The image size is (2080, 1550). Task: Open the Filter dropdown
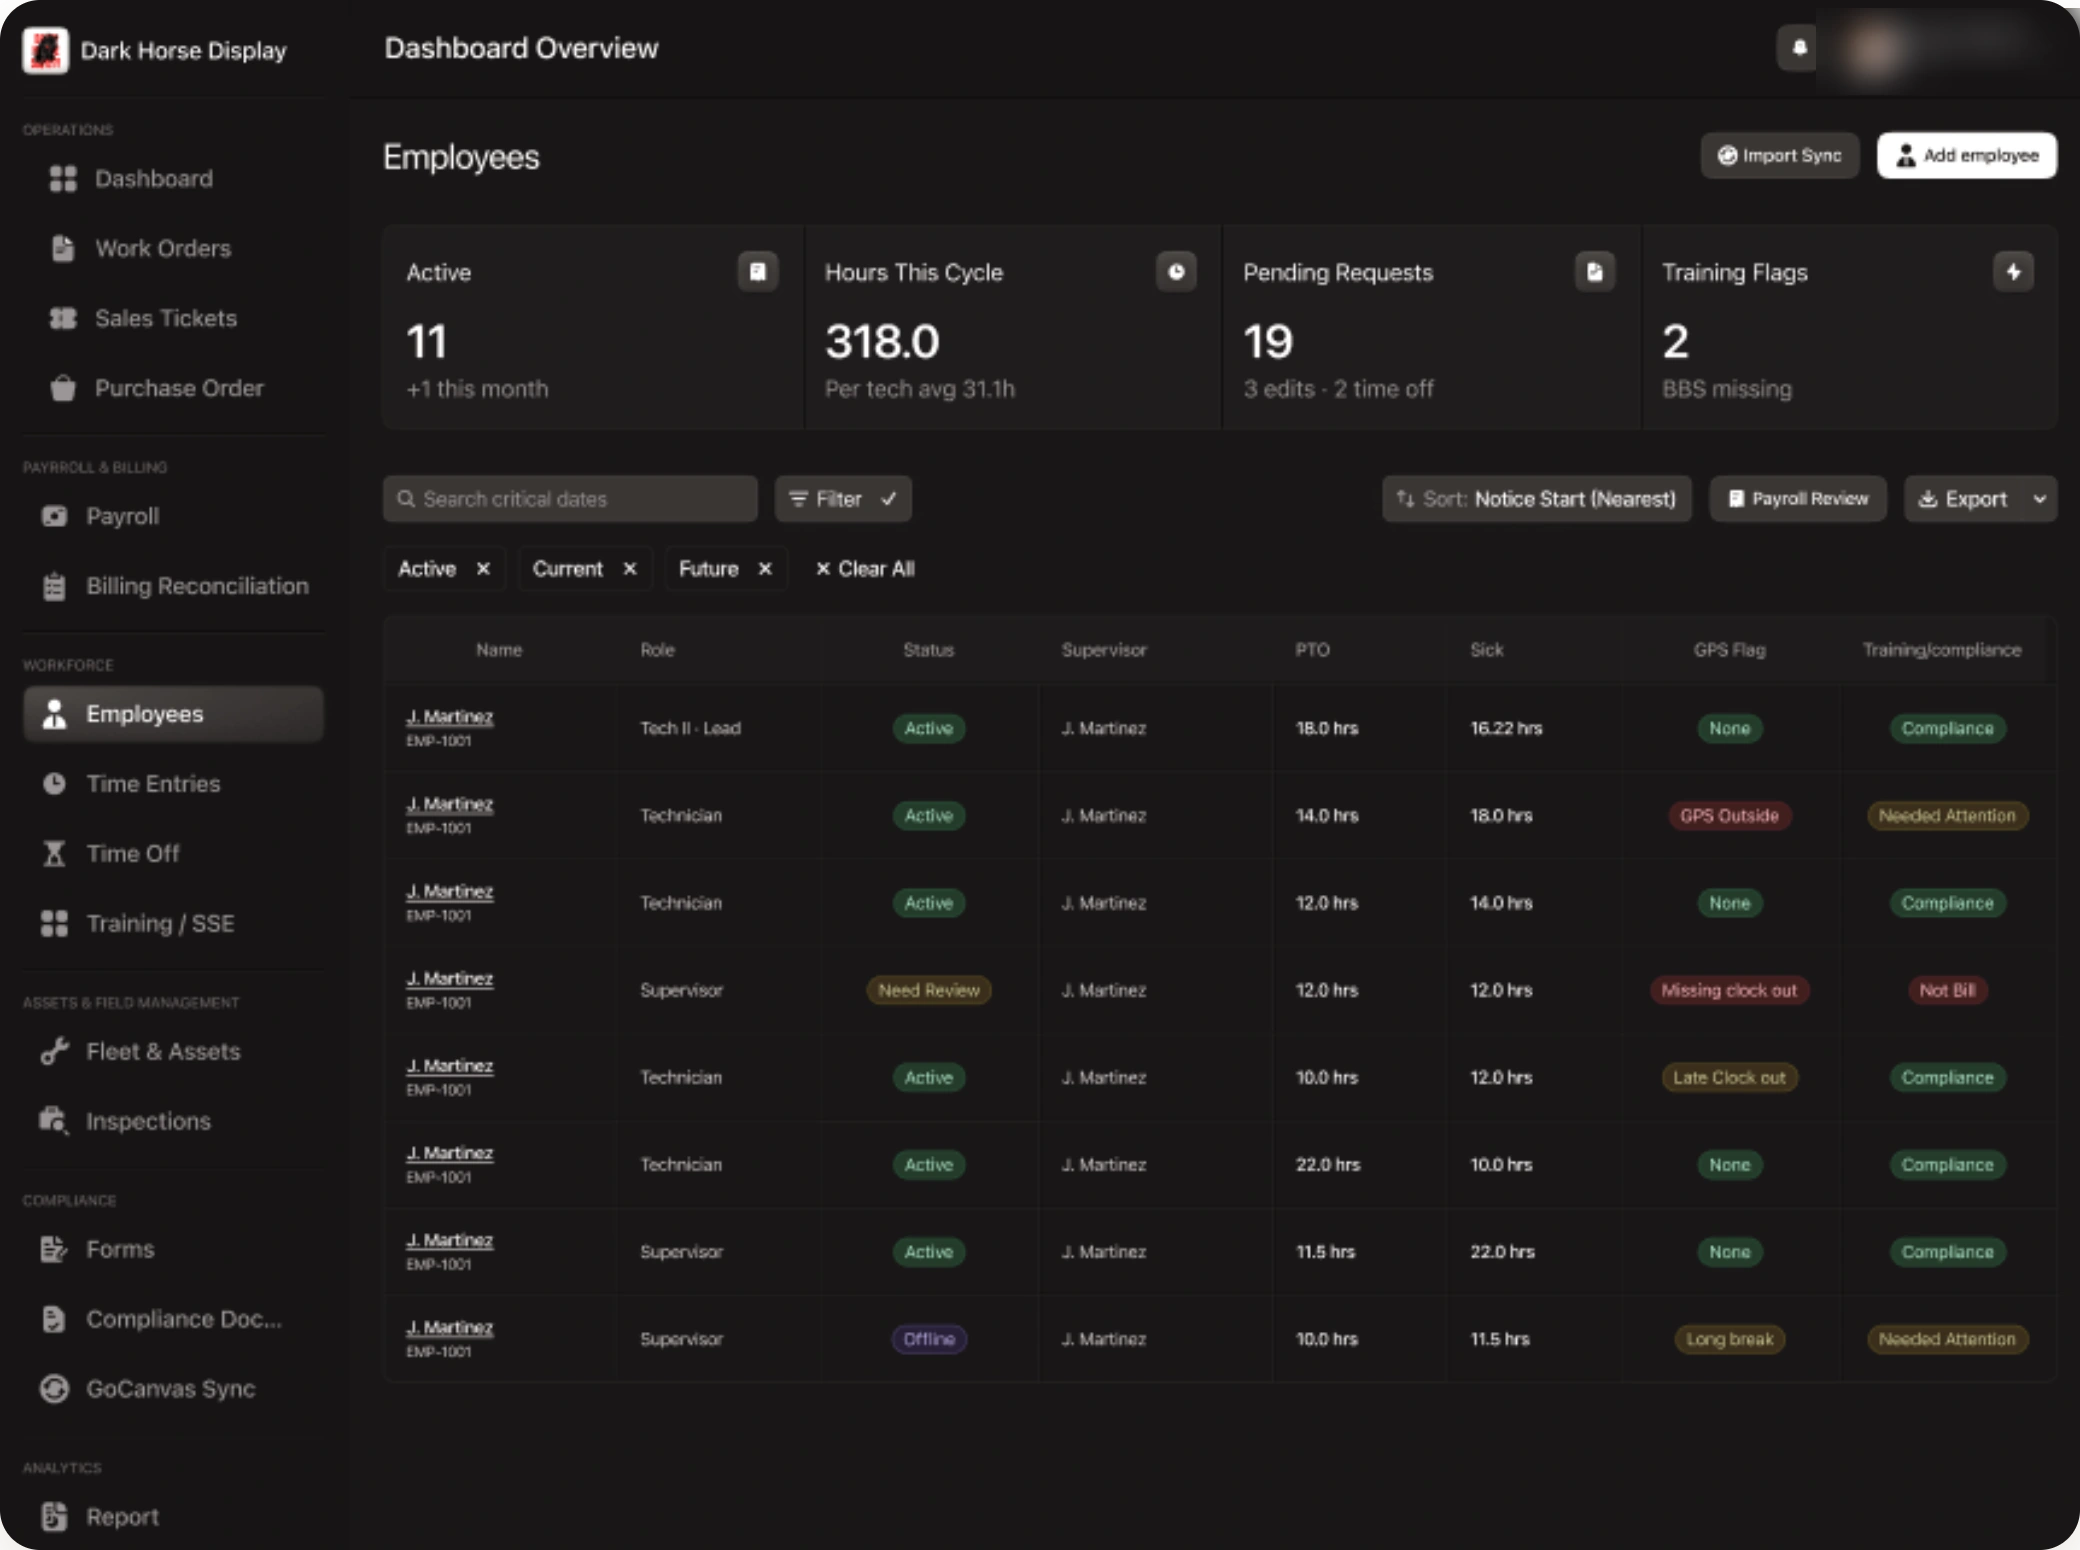843,499
